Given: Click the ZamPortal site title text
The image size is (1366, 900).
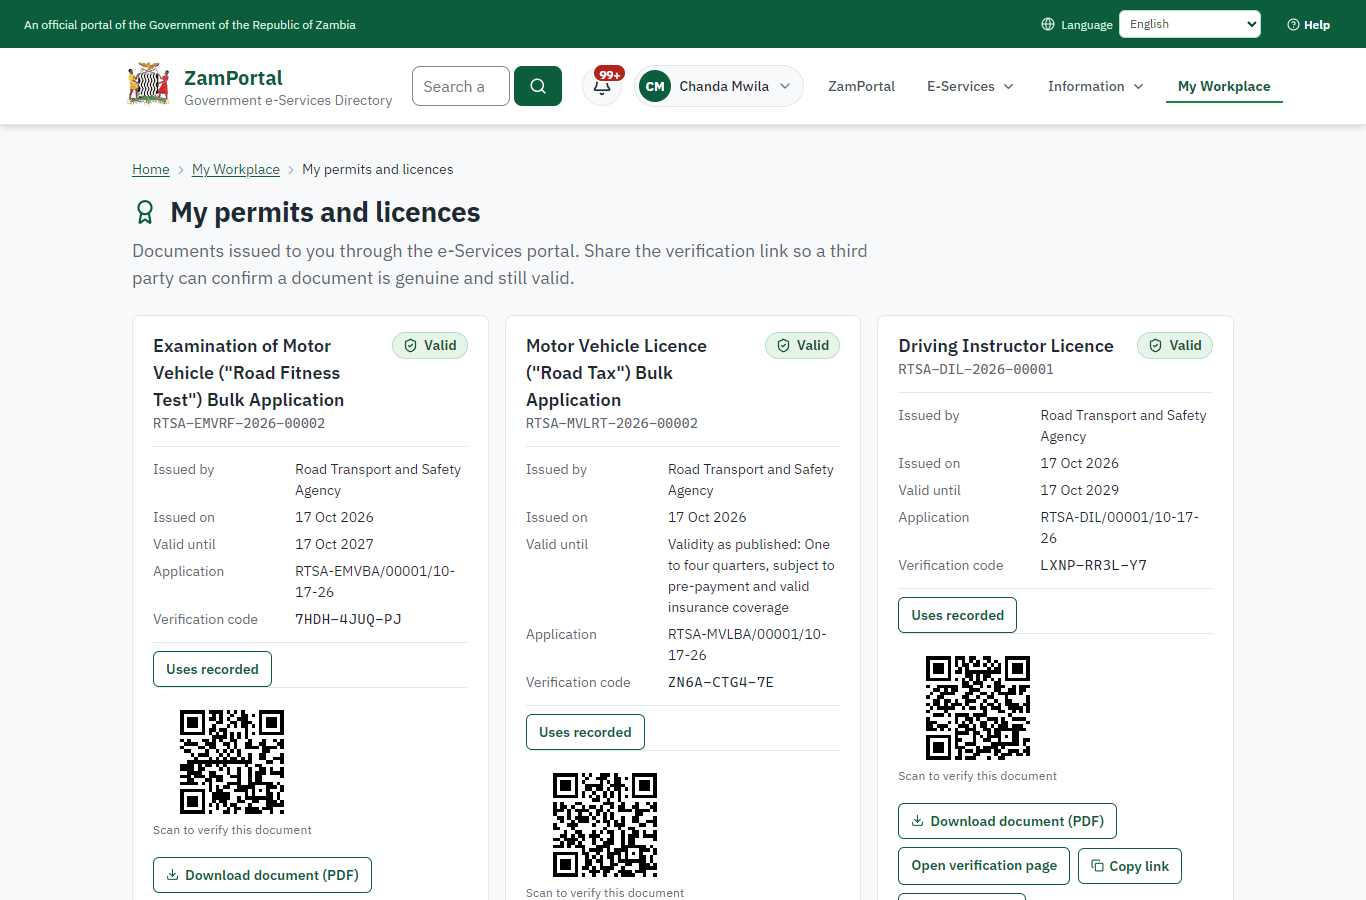Looking at the screenshot, I should (x=233, y=78).
